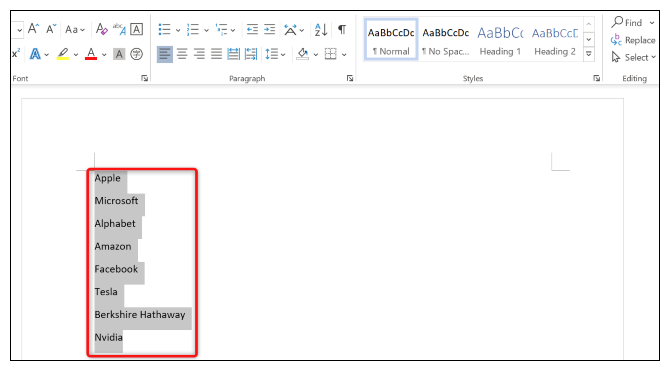The image size is (666, 371).
Task: Click the Find button
Action: click(627, 23)
